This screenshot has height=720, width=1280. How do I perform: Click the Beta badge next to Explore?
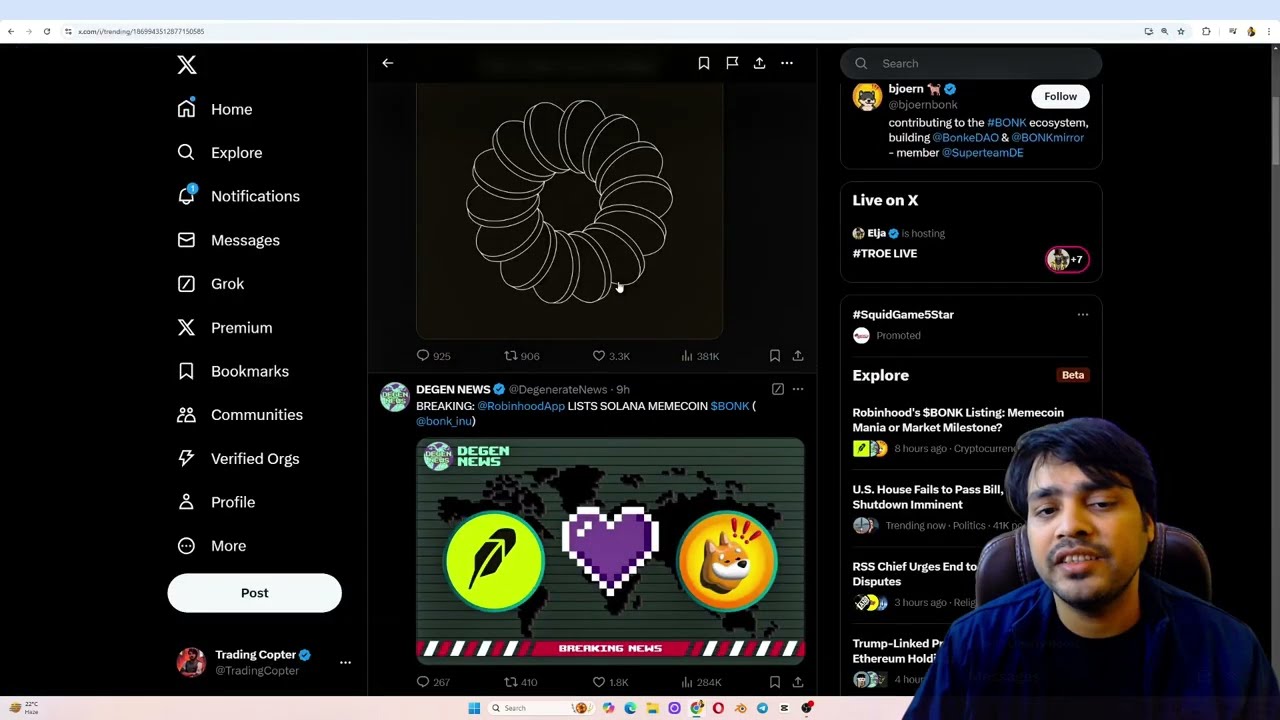click(x=1073, y=375)
